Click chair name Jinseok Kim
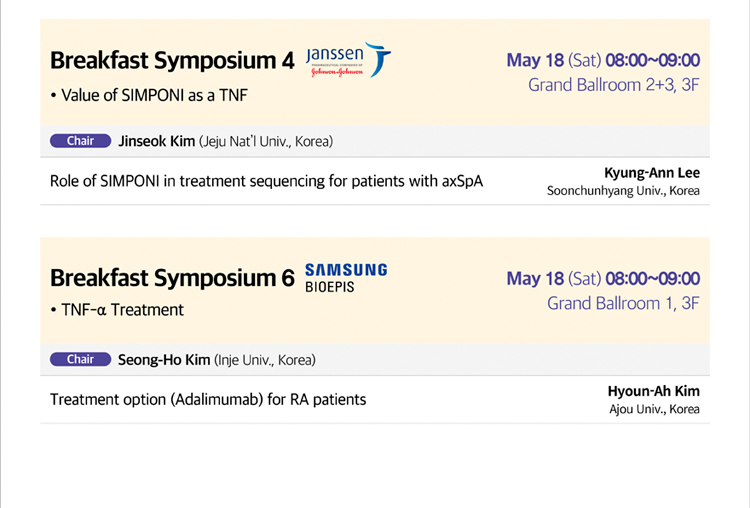The width and height of the screenshot is (750, 508). click(157, 141)
